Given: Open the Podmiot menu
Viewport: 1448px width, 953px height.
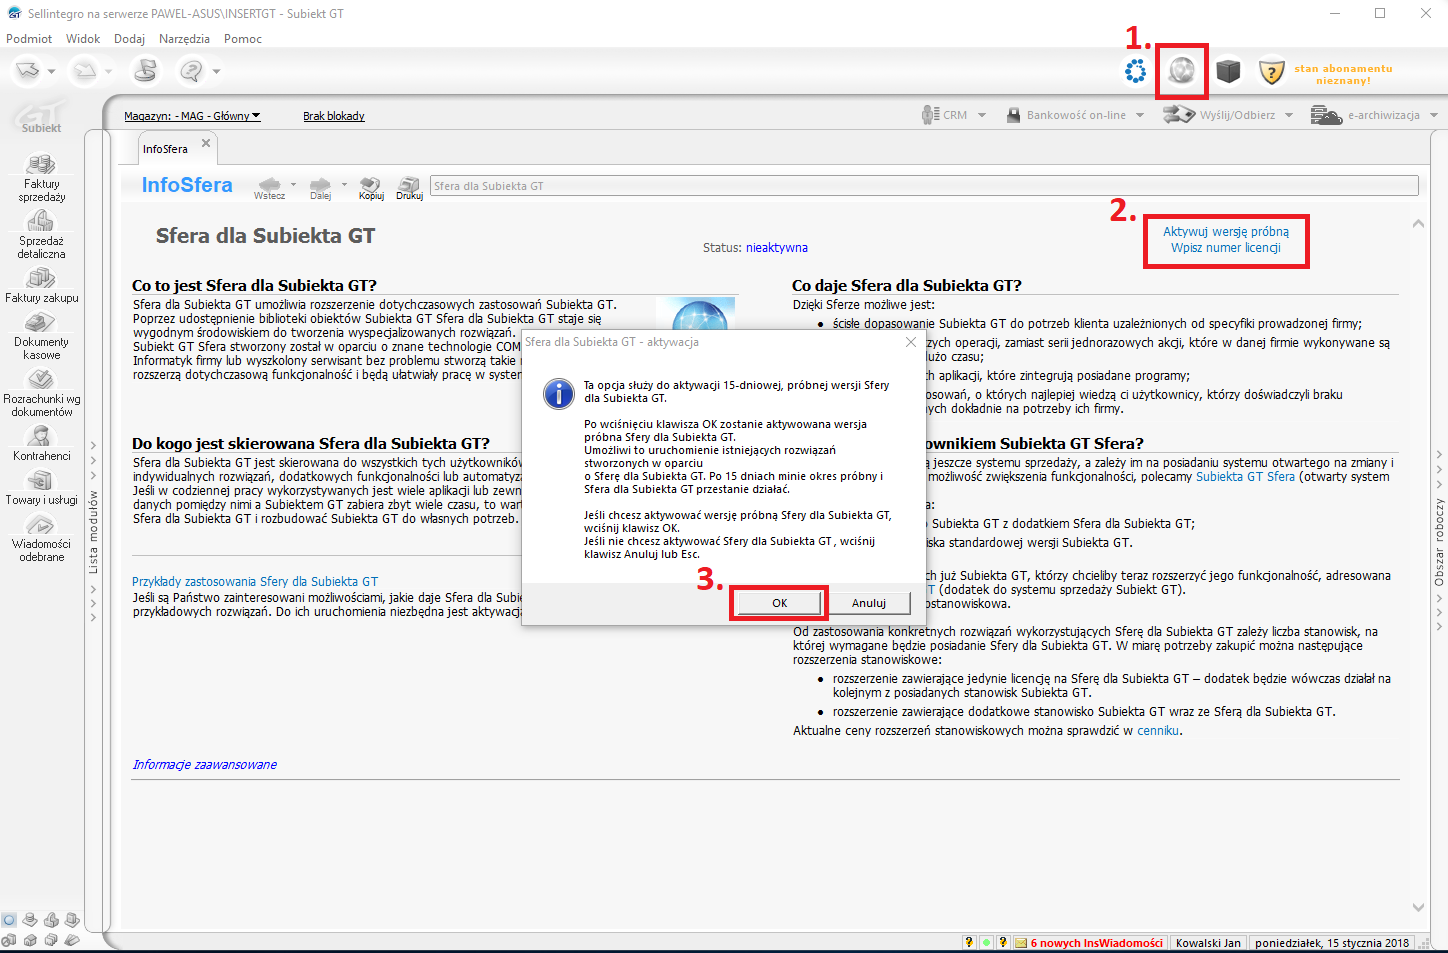Looking at the screenshot, I should pyautogui.click(x=29, y=39).
